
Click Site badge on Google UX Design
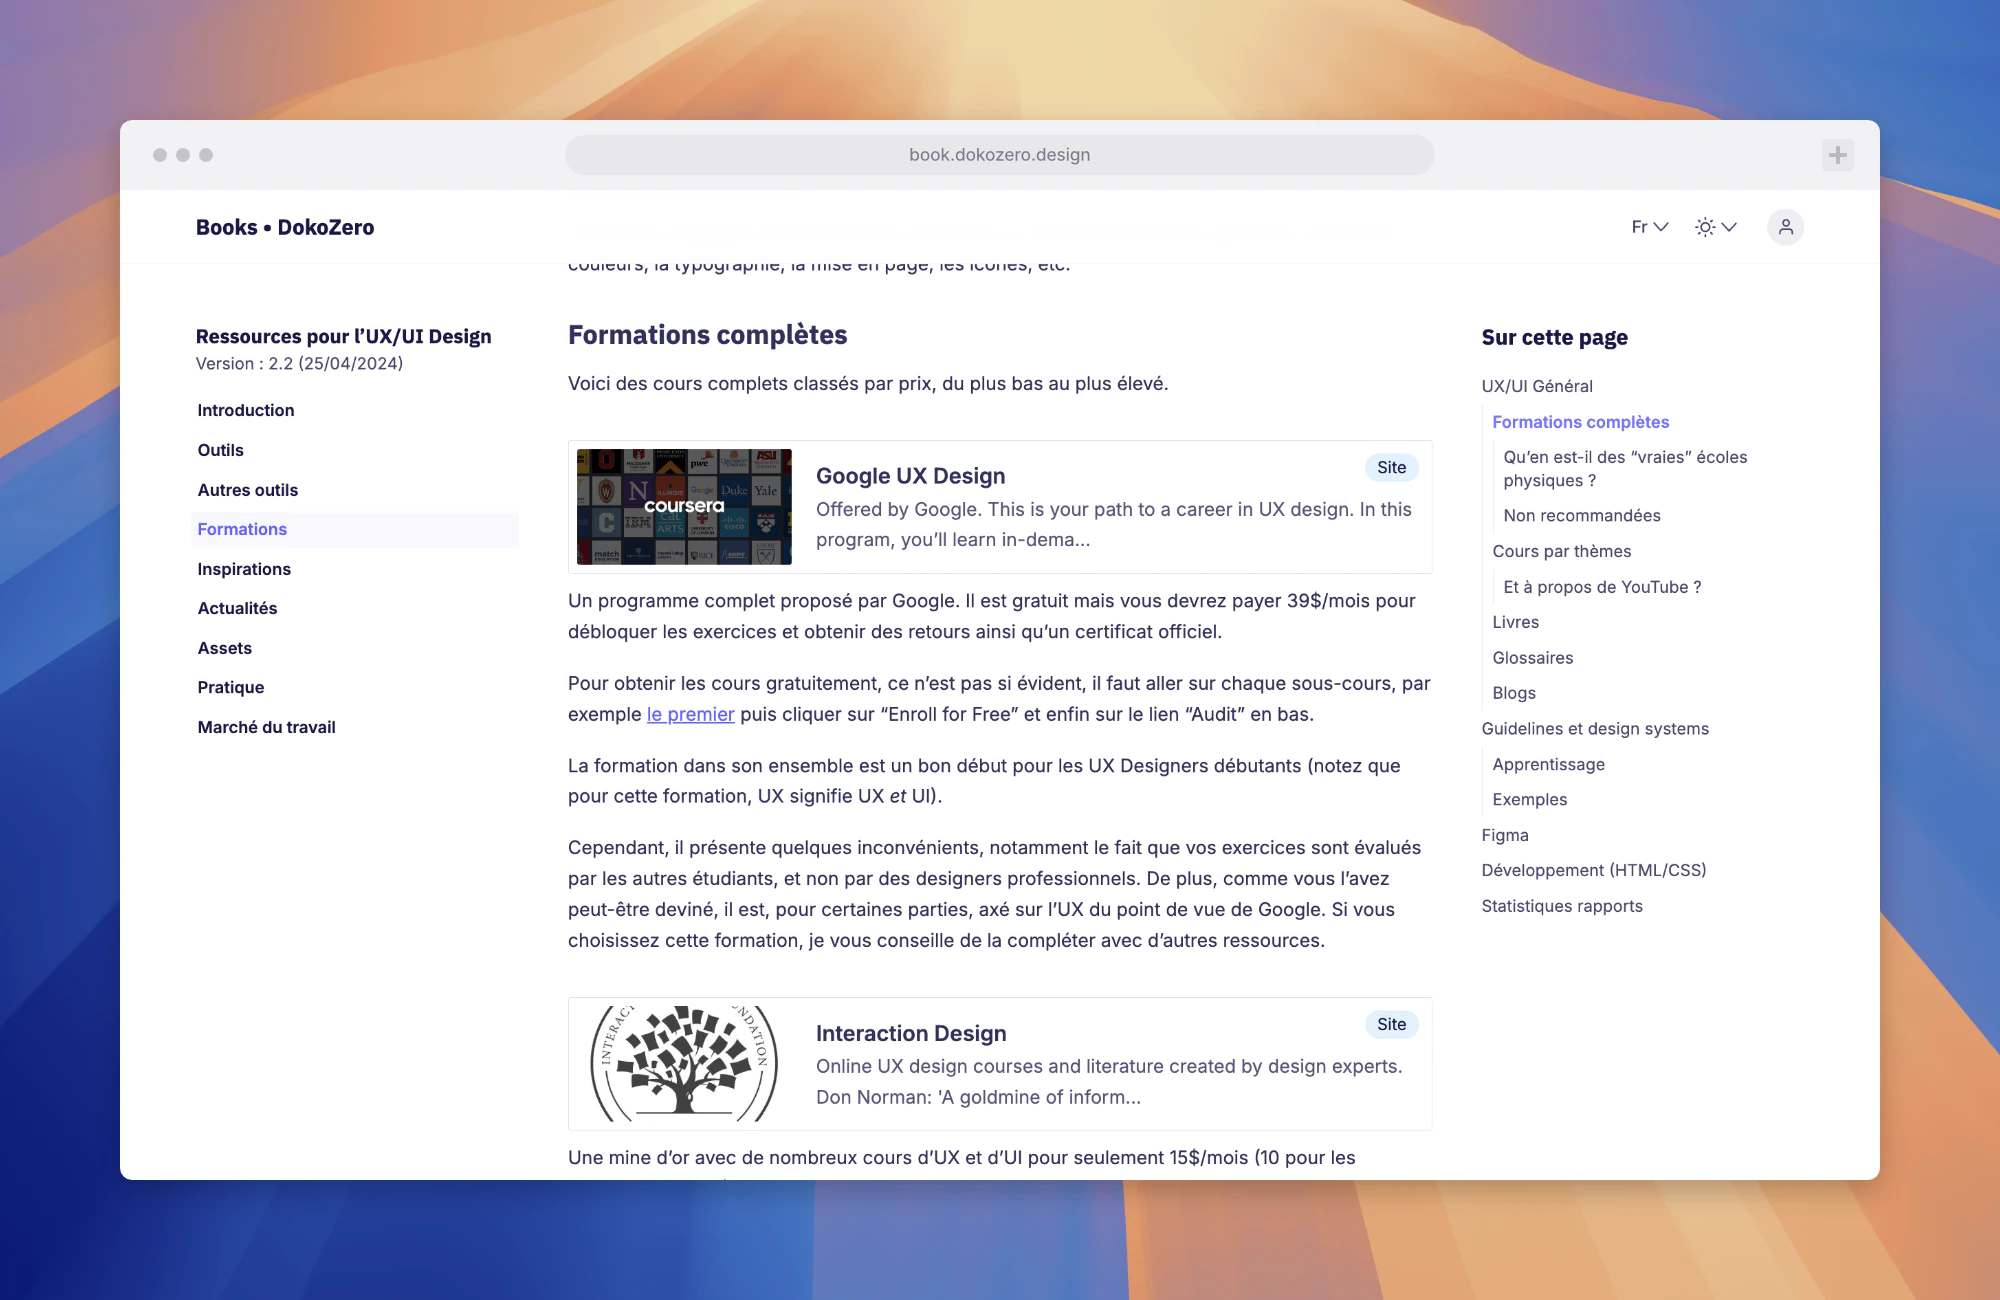coord(1391,467)
